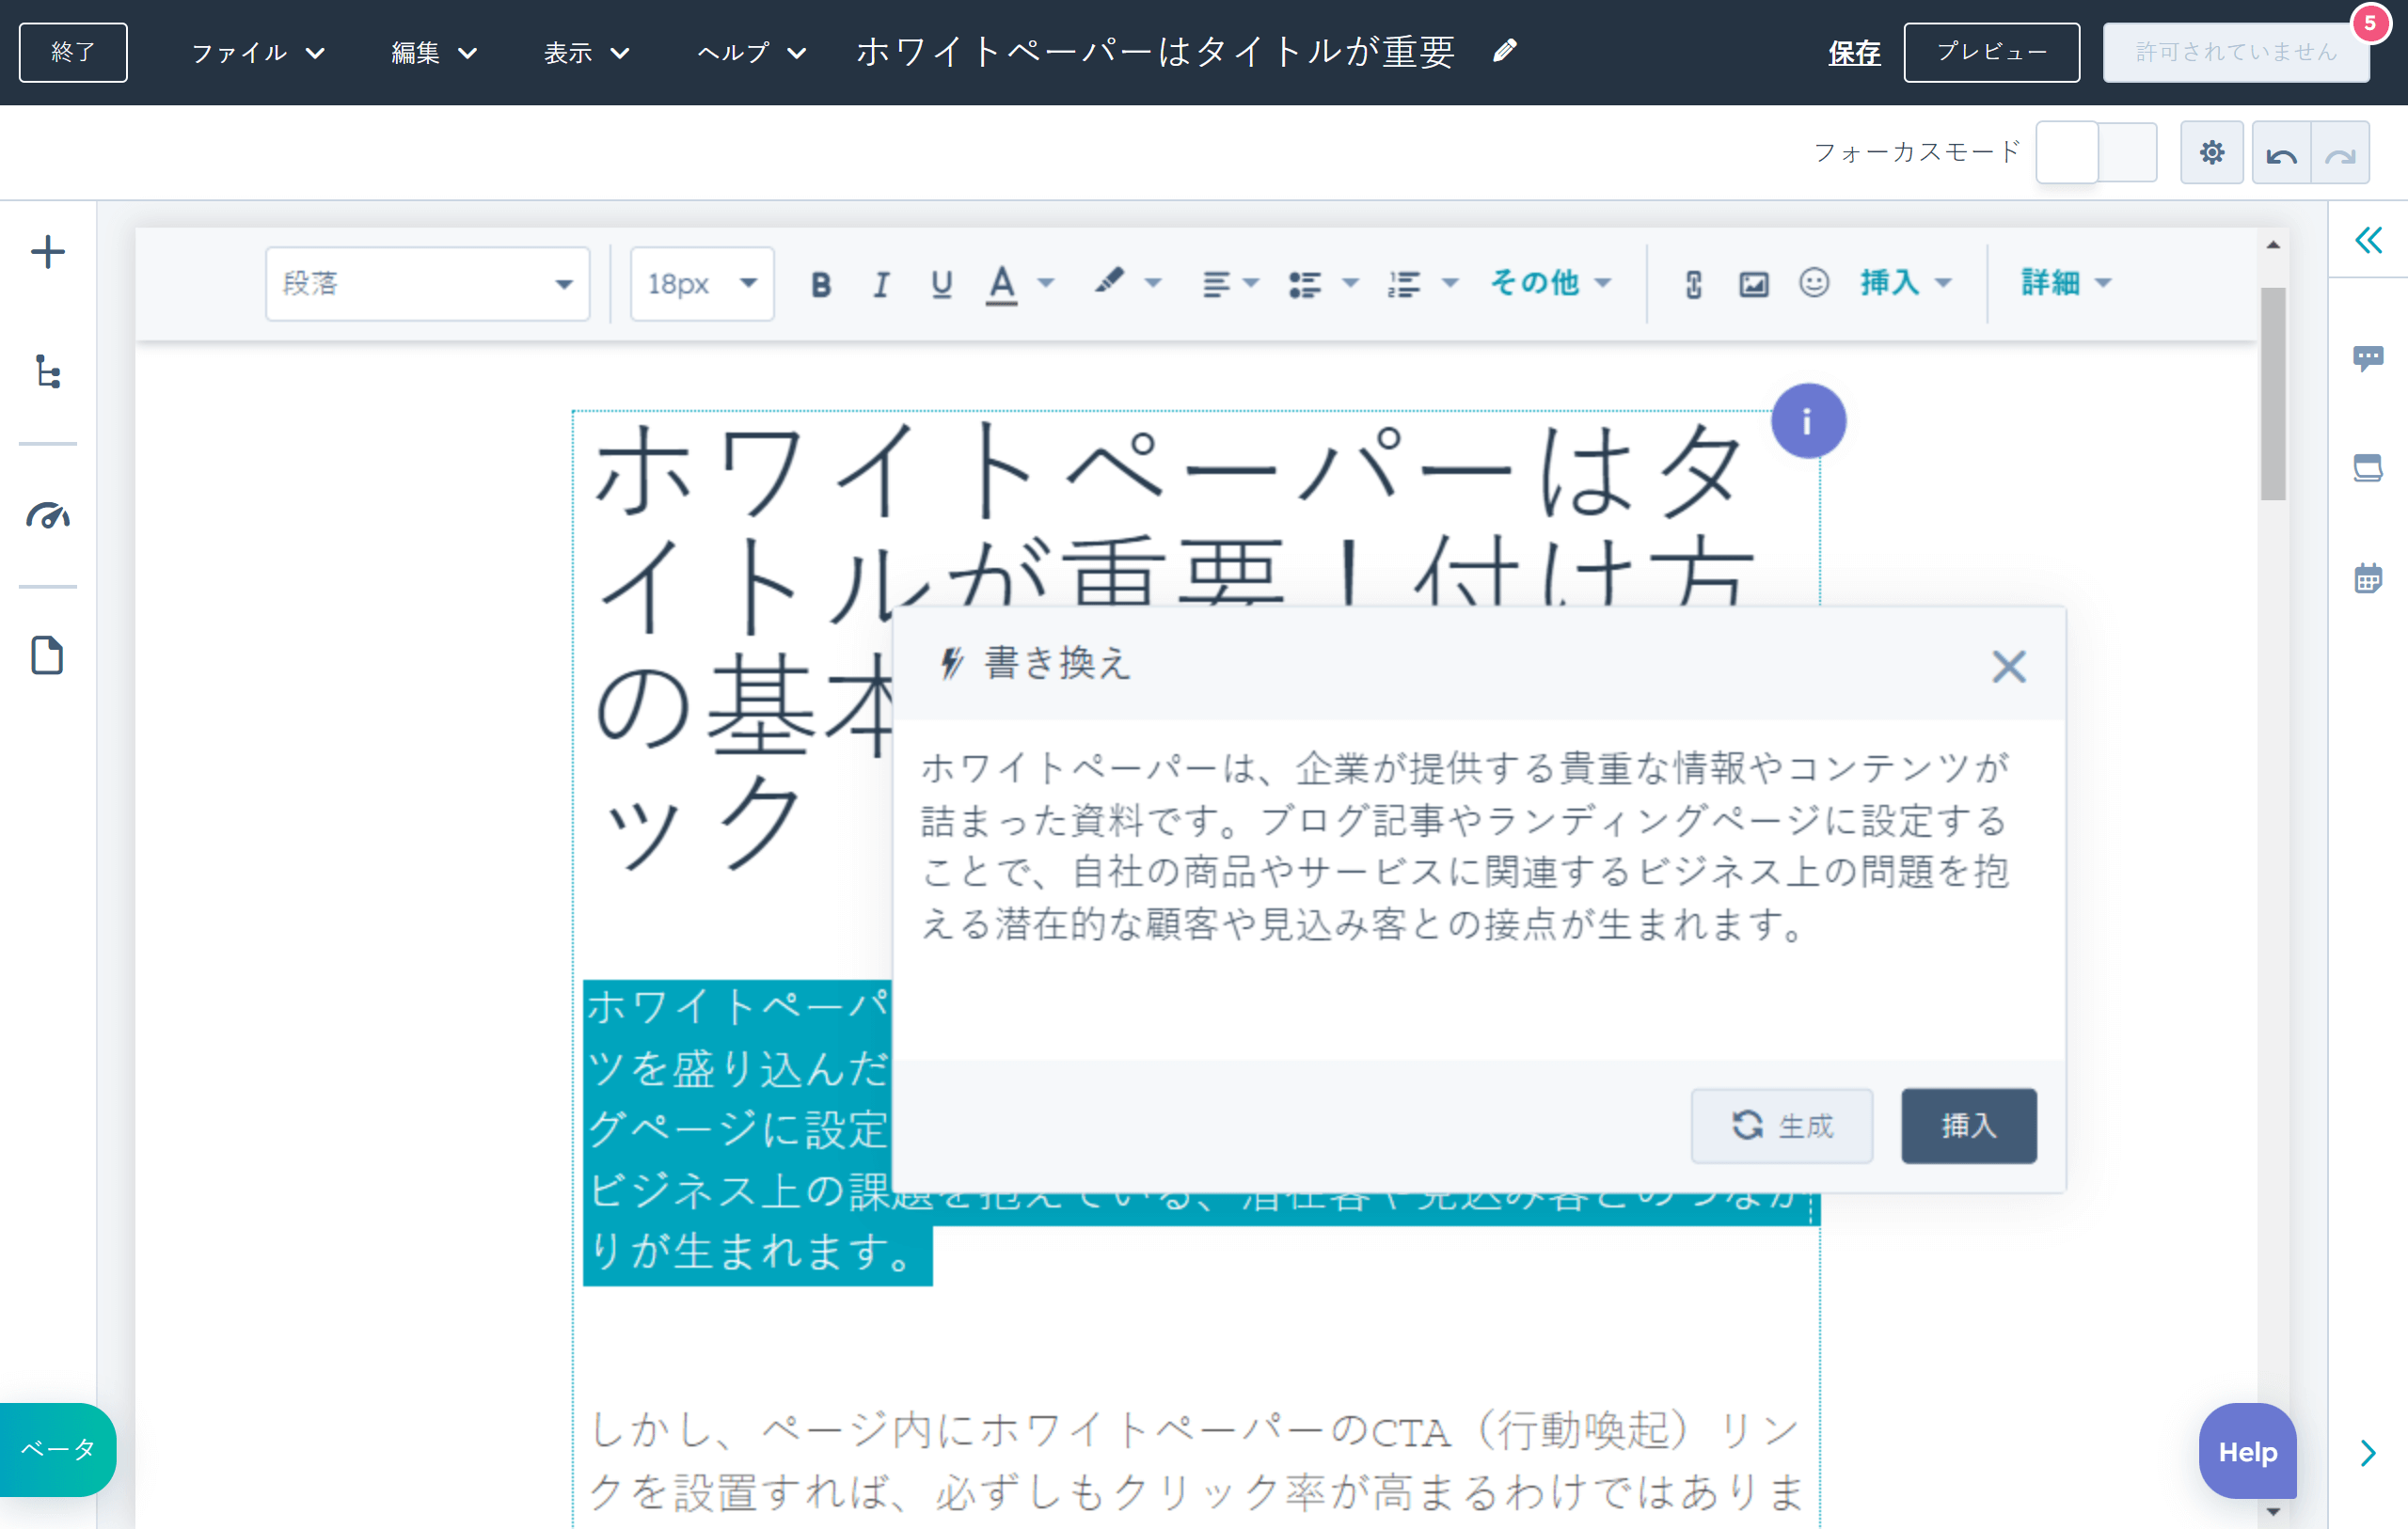Screen dimensions: 2408x1529
Task: Click the dark 挿入 button in popup
Action: pos(1968,1126)
